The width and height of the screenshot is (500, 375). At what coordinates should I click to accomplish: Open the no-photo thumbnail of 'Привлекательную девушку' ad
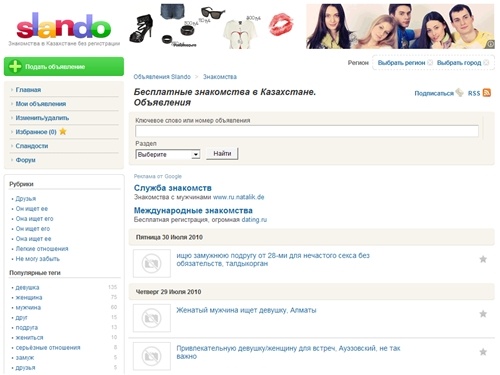(152, 356)
